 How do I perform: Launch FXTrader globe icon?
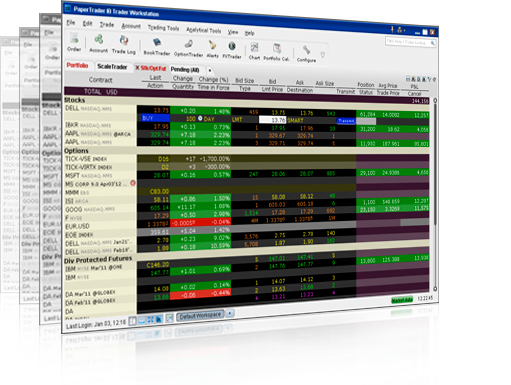[232, 50]
